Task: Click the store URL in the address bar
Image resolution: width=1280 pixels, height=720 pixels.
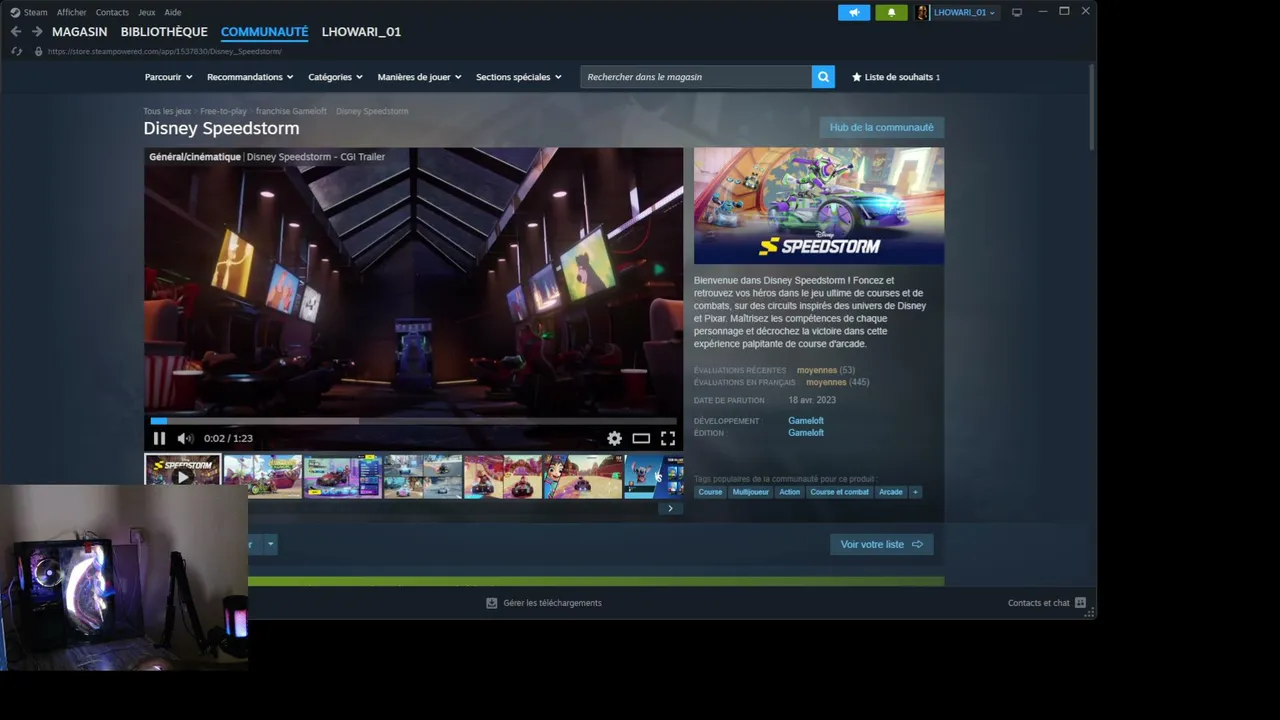Action: point(165,51)
